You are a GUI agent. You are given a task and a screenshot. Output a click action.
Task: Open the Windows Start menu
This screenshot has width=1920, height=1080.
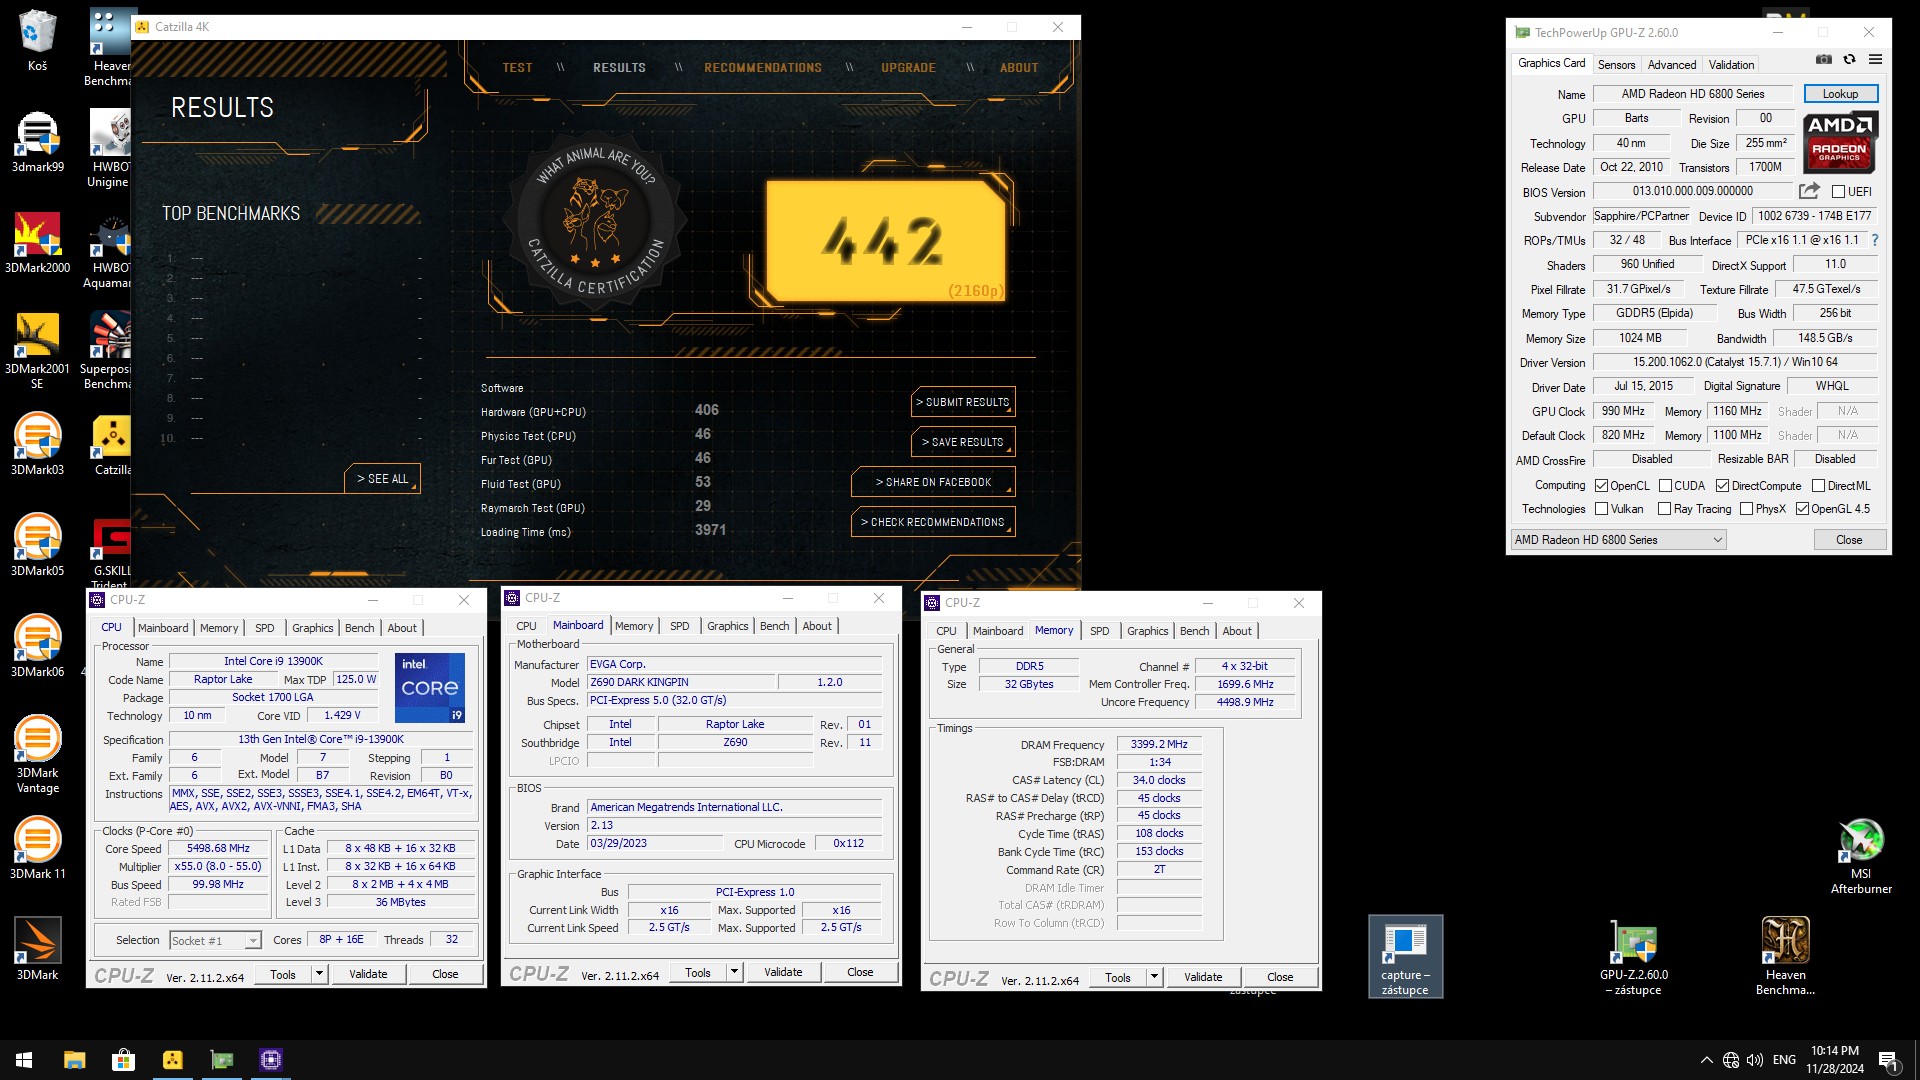pos(24,1060)
